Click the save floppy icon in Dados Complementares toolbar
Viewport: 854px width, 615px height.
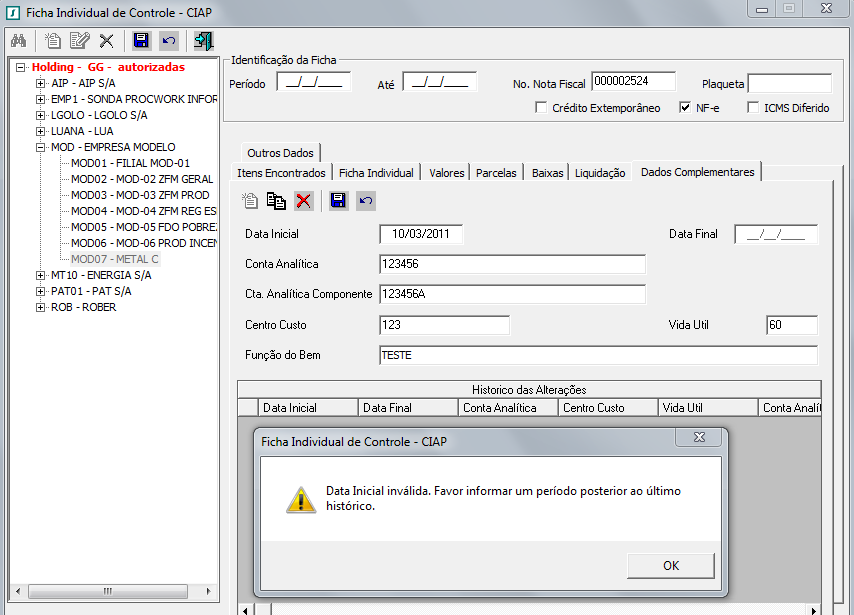tap(338, 201)
